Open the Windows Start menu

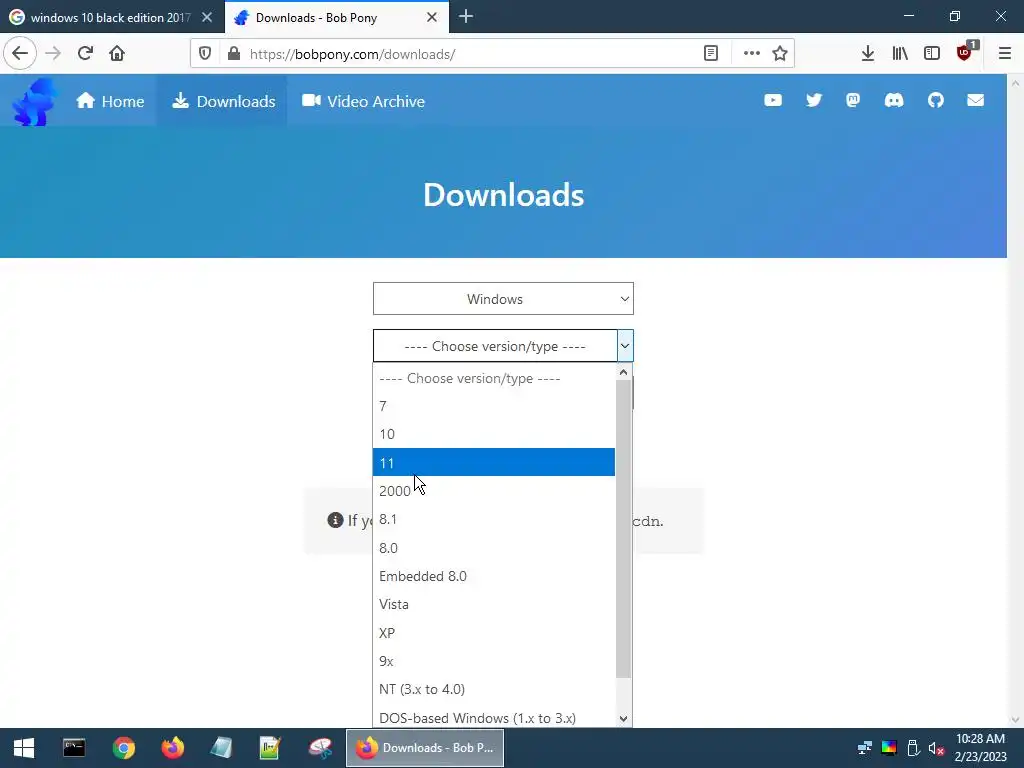pyautogui.click(x=24, y=748)
